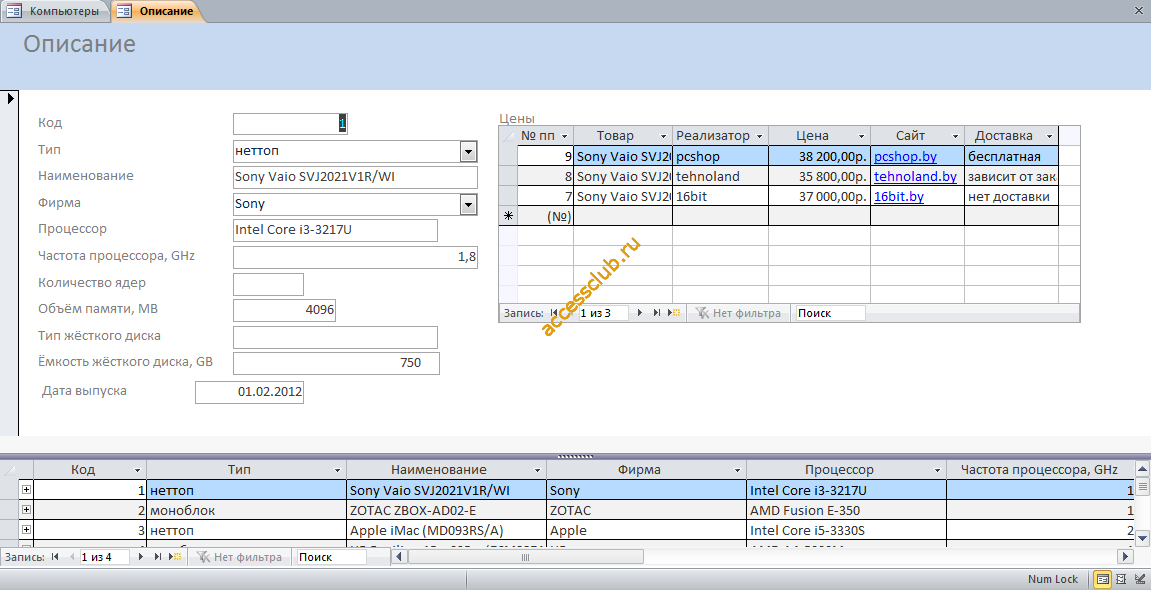Click the Тип жёсткого диска field
Image resolution: width=1157 pixels, height=616 pixels.
click(x=335, y=337)
